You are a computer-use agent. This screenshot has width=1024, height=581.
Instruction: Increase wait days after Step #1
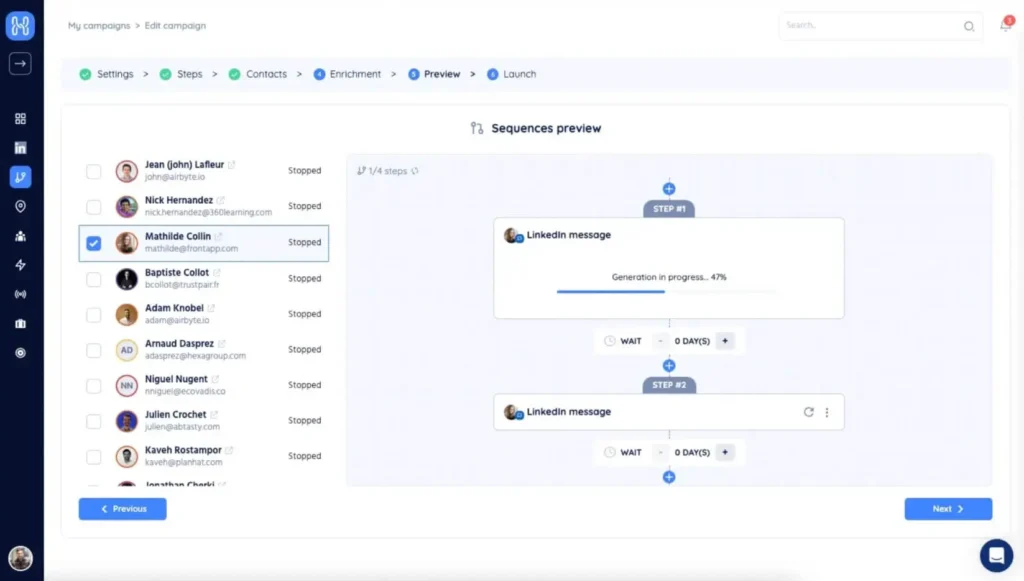[725, 341]
